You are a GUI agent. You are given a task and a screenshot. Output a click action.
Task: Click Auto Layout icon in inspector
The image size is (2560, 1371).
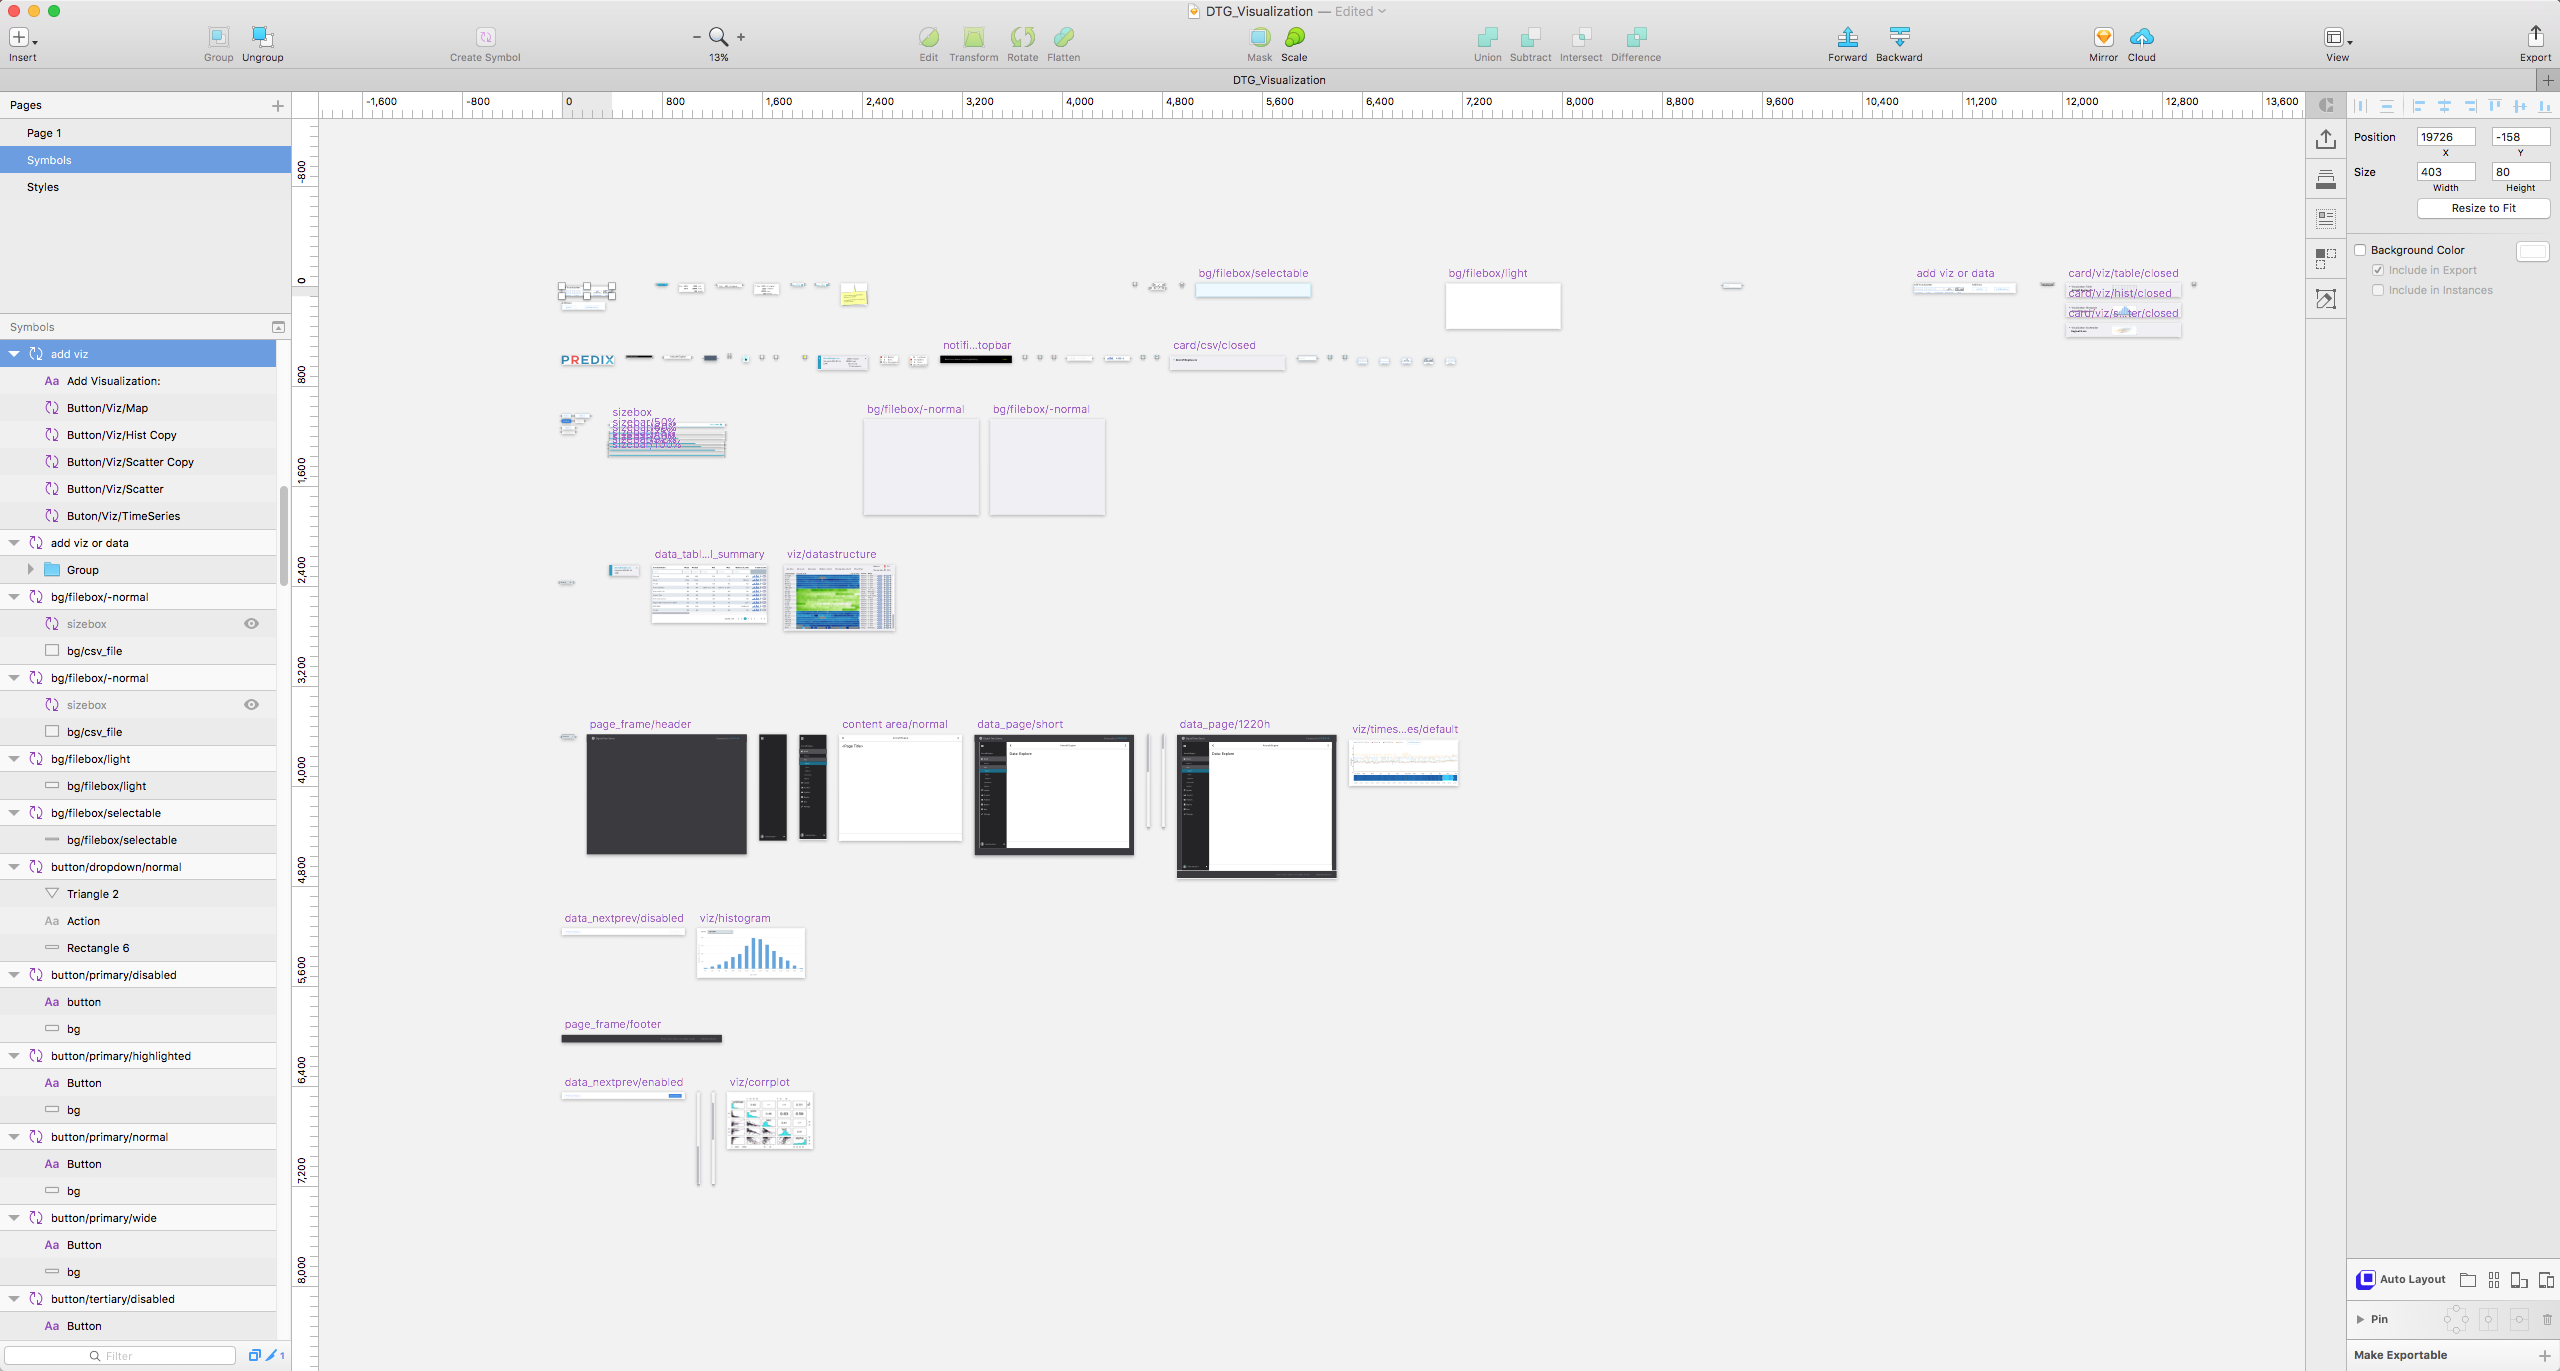pyautogui.click(x=2365, y=1279)
